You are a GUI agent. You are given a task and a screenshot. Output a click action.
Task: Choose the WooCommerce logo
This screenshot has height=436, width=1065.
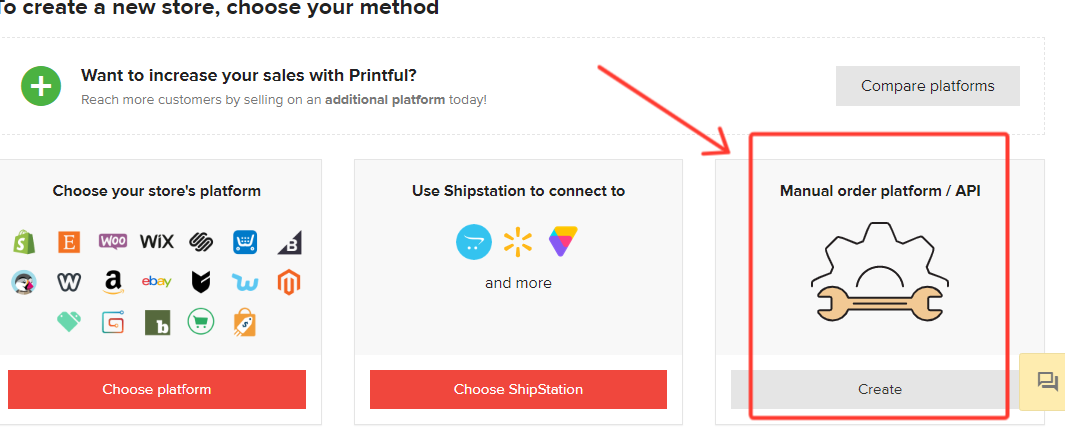click(x=113, y=241)
